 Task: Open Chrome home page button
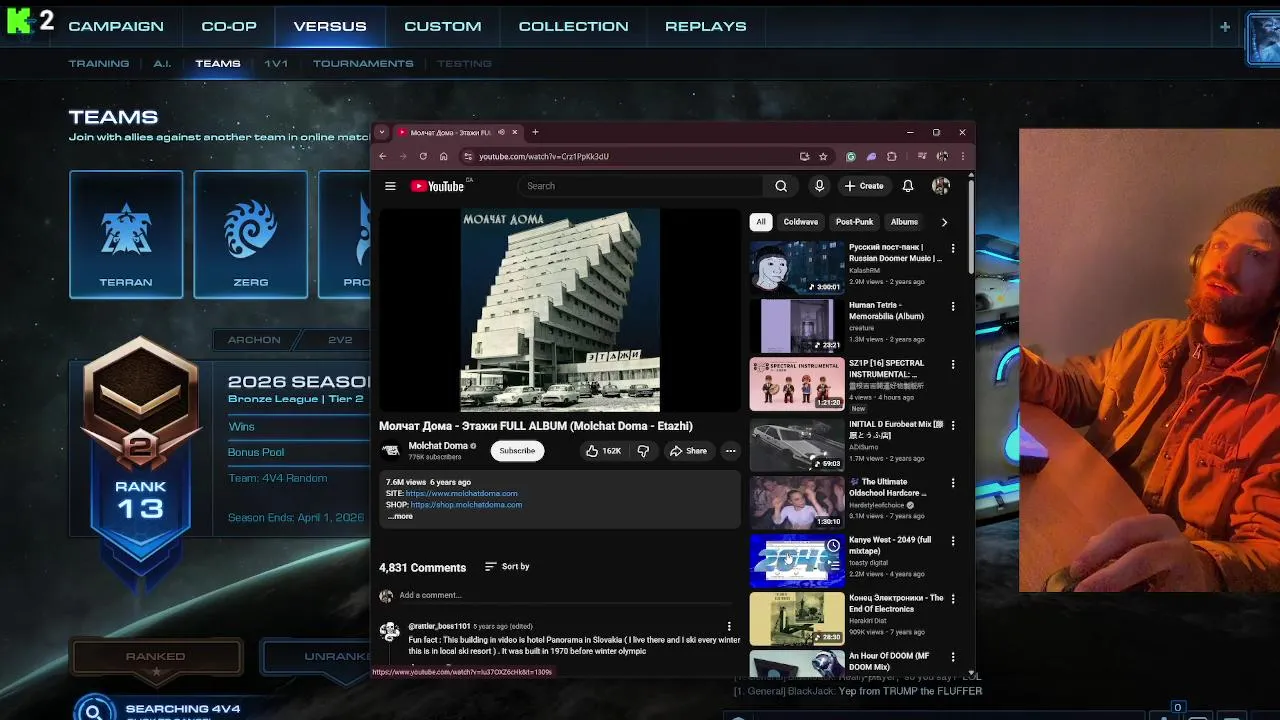[444, 156]
